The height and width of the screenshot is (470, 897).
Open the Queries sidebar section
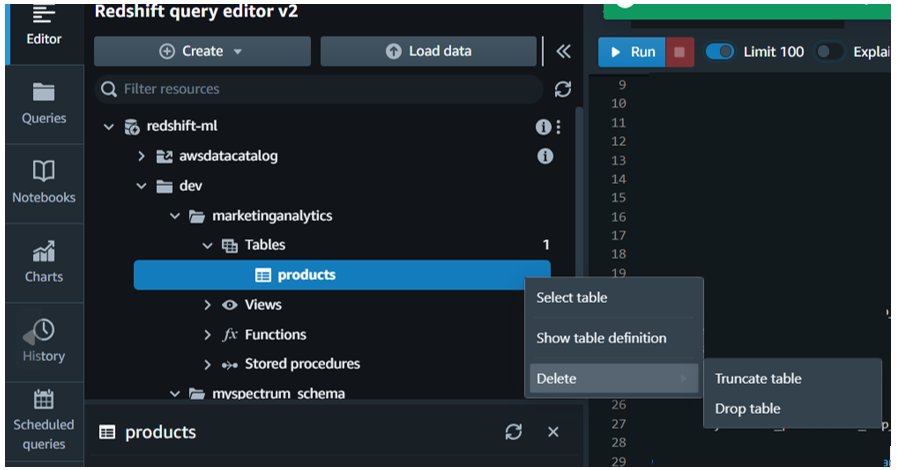(44, 104)
